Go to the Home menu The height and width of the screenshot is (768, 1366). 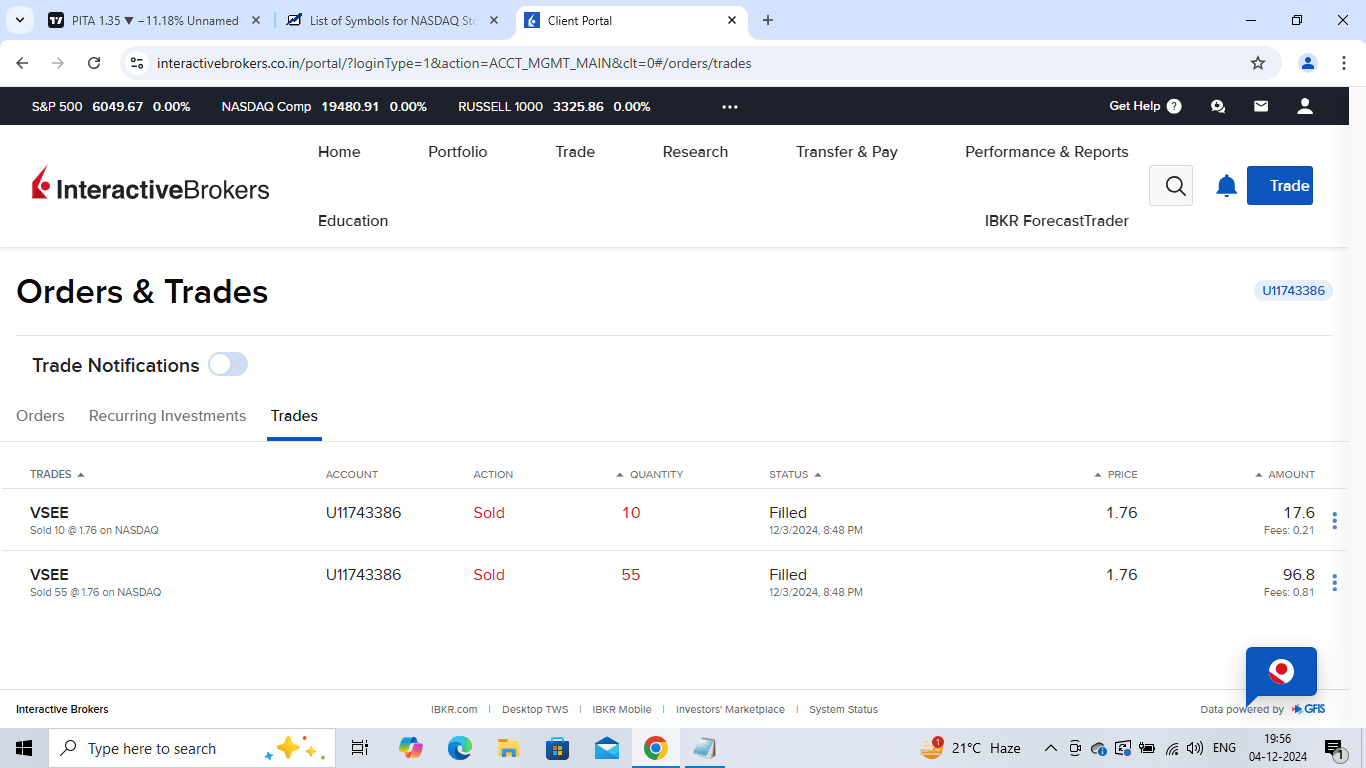pos(339,152)
